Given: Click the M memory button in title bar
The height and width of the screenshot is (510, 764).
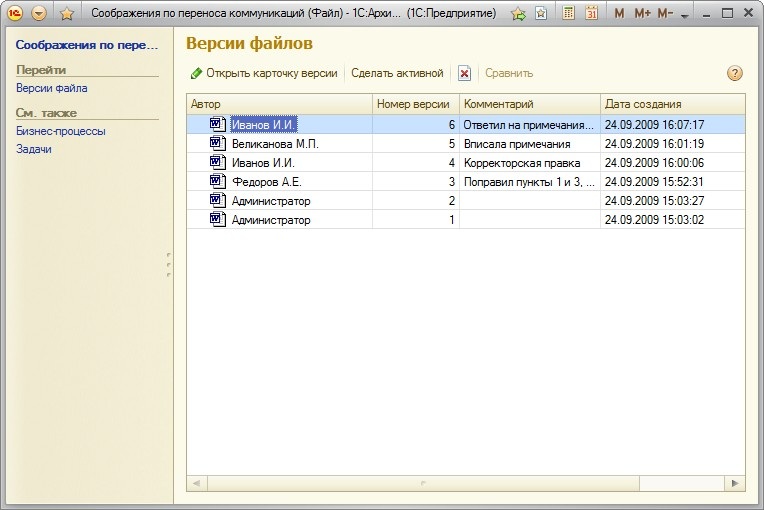Looking at the screenshot, I should coord(619,14).
